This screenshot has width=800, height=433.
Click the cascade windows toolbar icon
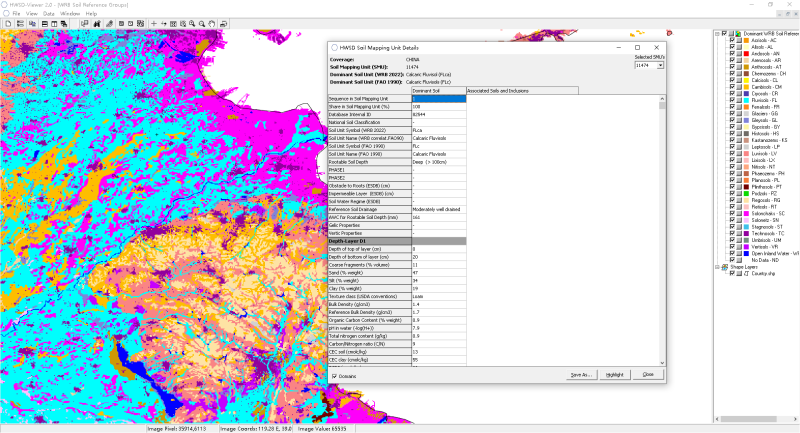click(x=63, y=24)
